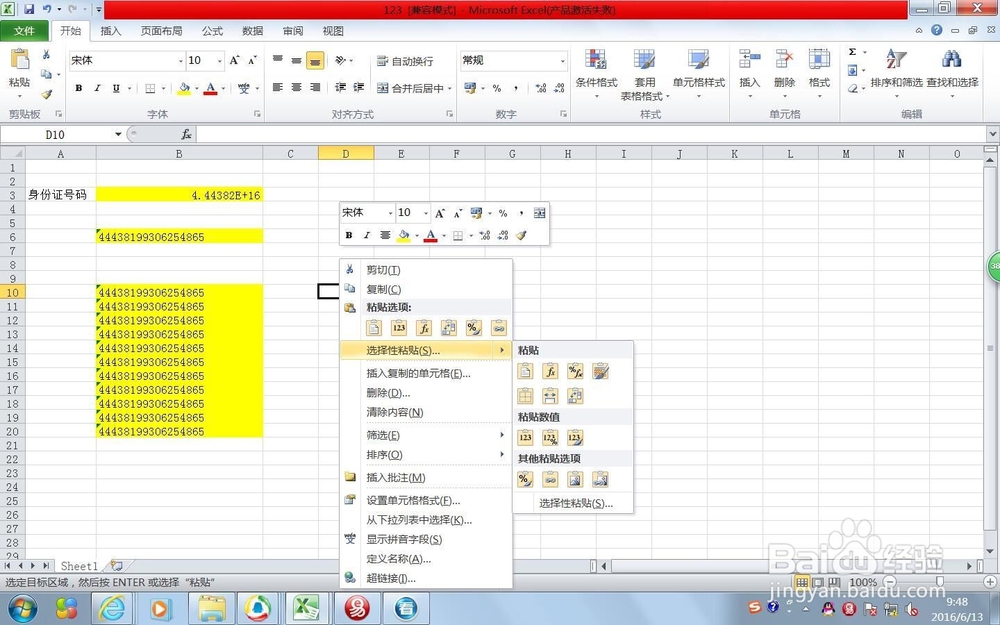Click the Paste Link icon in paste options
The width and height of the screenshot is (1000, 625).
pos(551,479)
